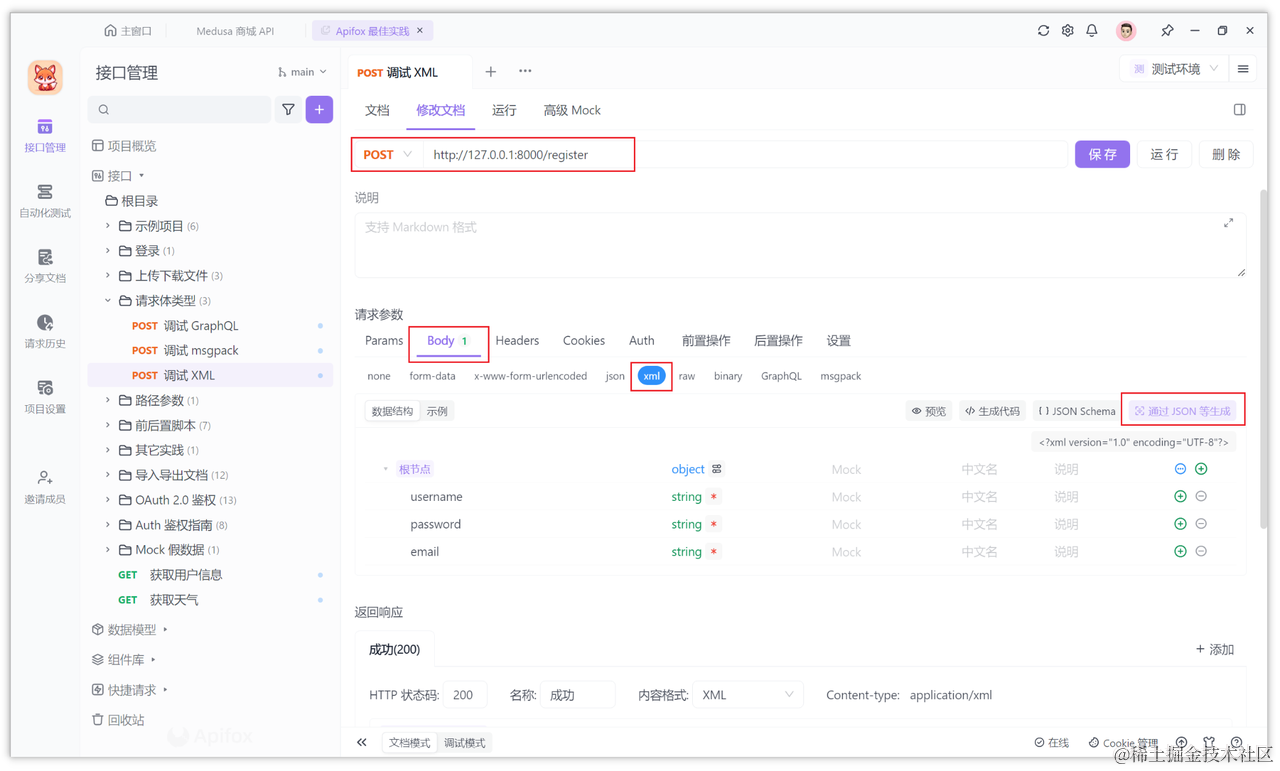Collapse the 请求体类型 folder

[x=108, y=301]
